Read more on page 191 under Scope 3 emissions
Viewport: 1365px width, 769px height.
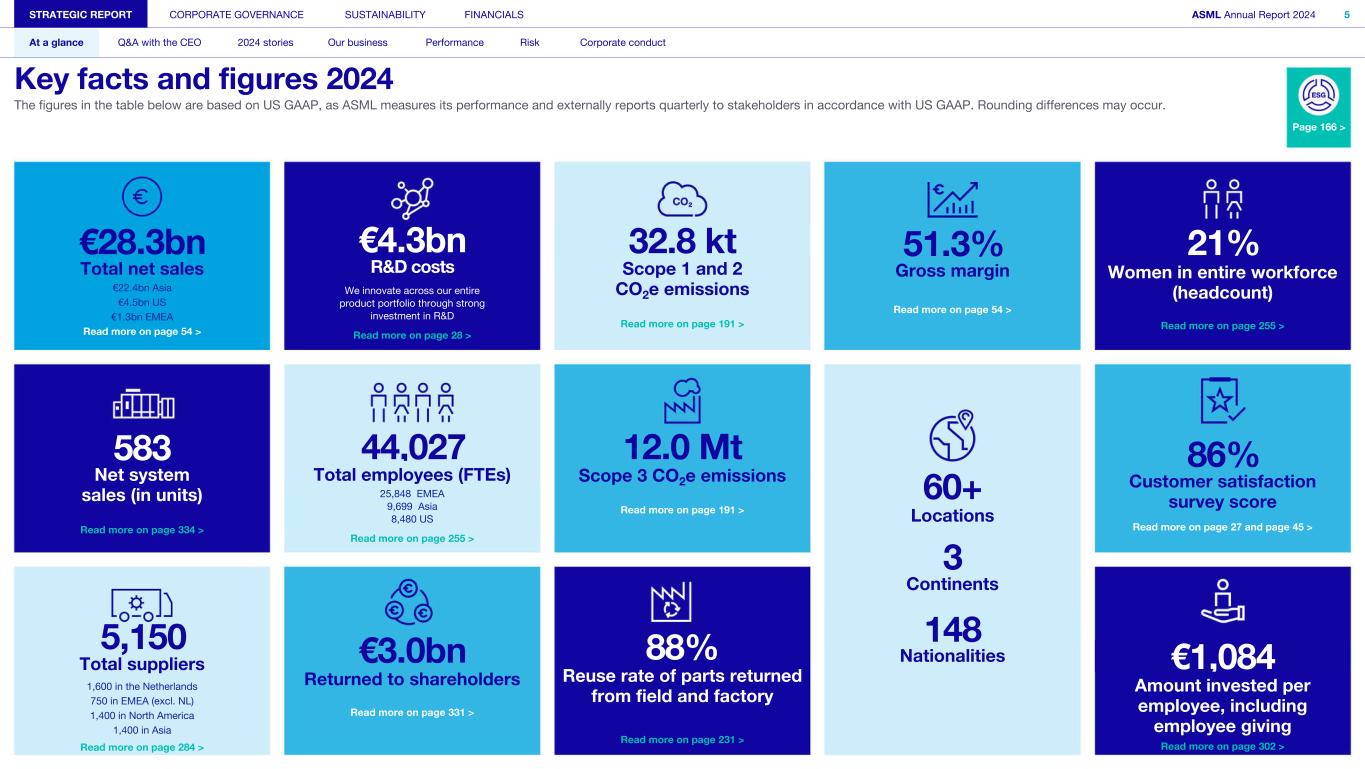point(682,510)
